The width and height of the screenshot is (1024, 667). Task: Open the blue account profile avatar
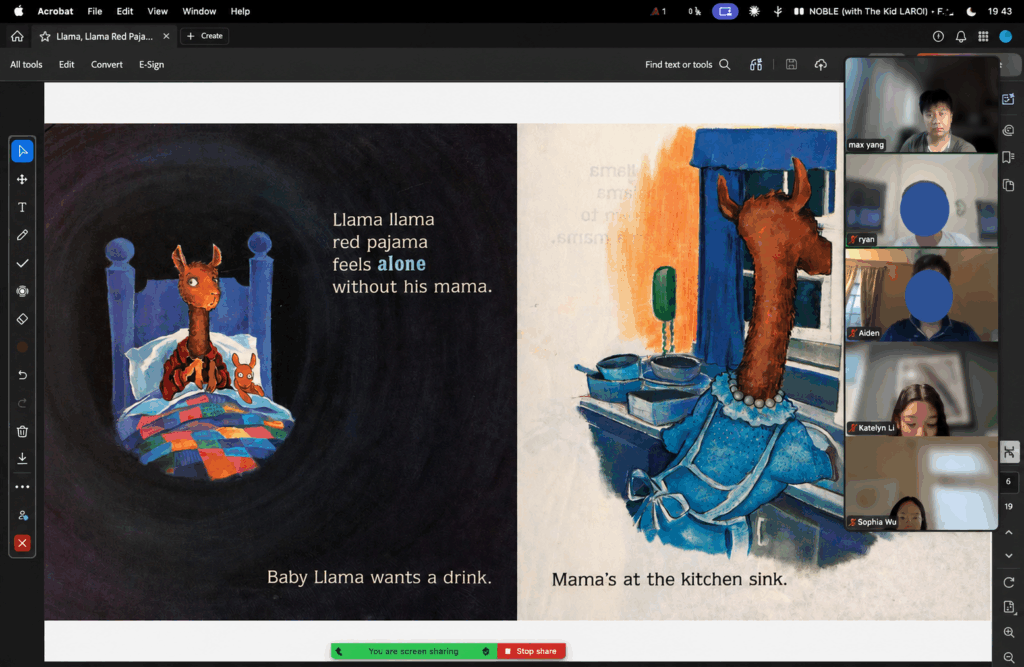pyautogui.click(x=1006, y=37)
